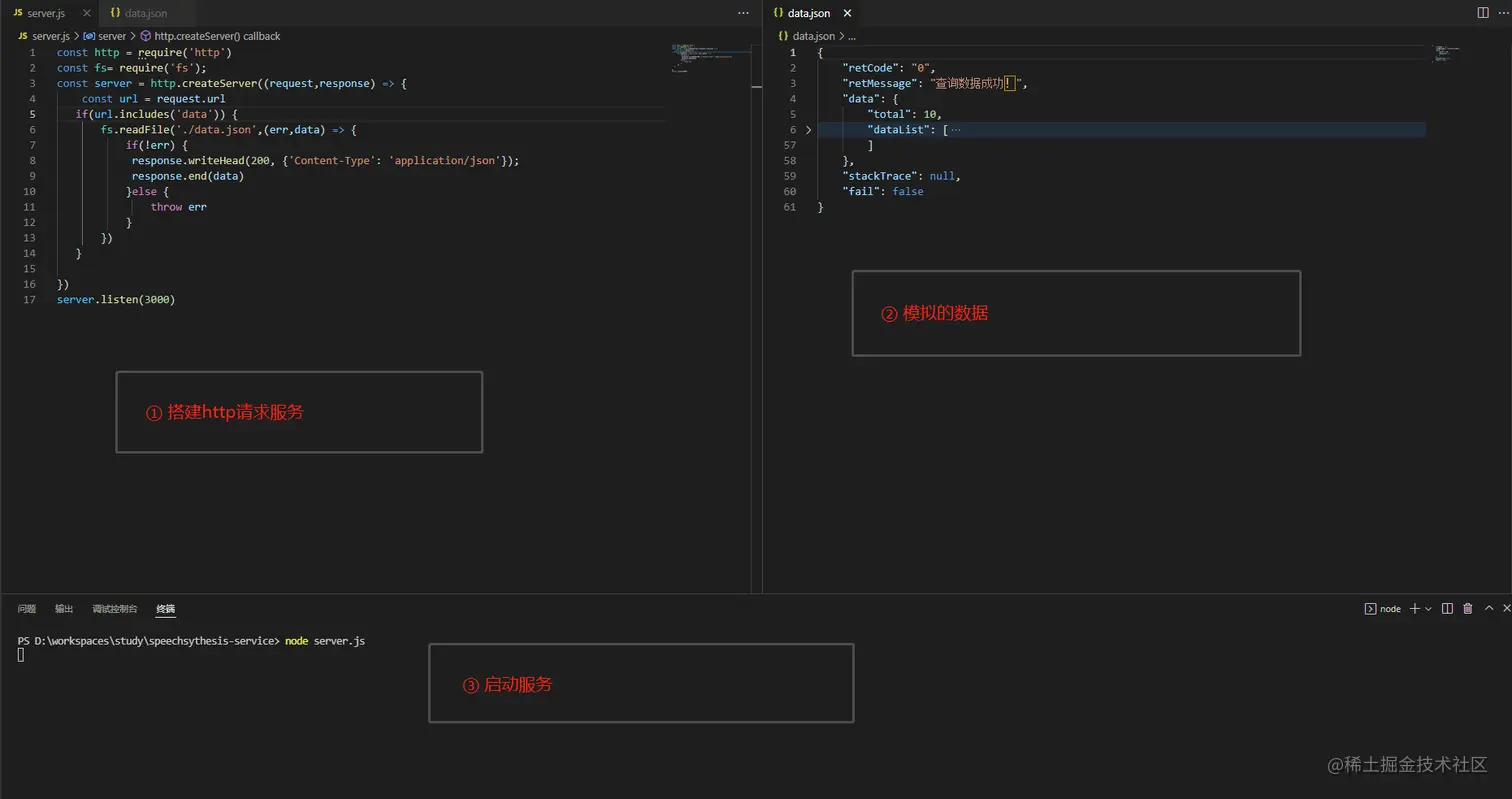The image size is (1512, 799).
Task: Open the 输出 (Output) panel tab
Action: 64,609
